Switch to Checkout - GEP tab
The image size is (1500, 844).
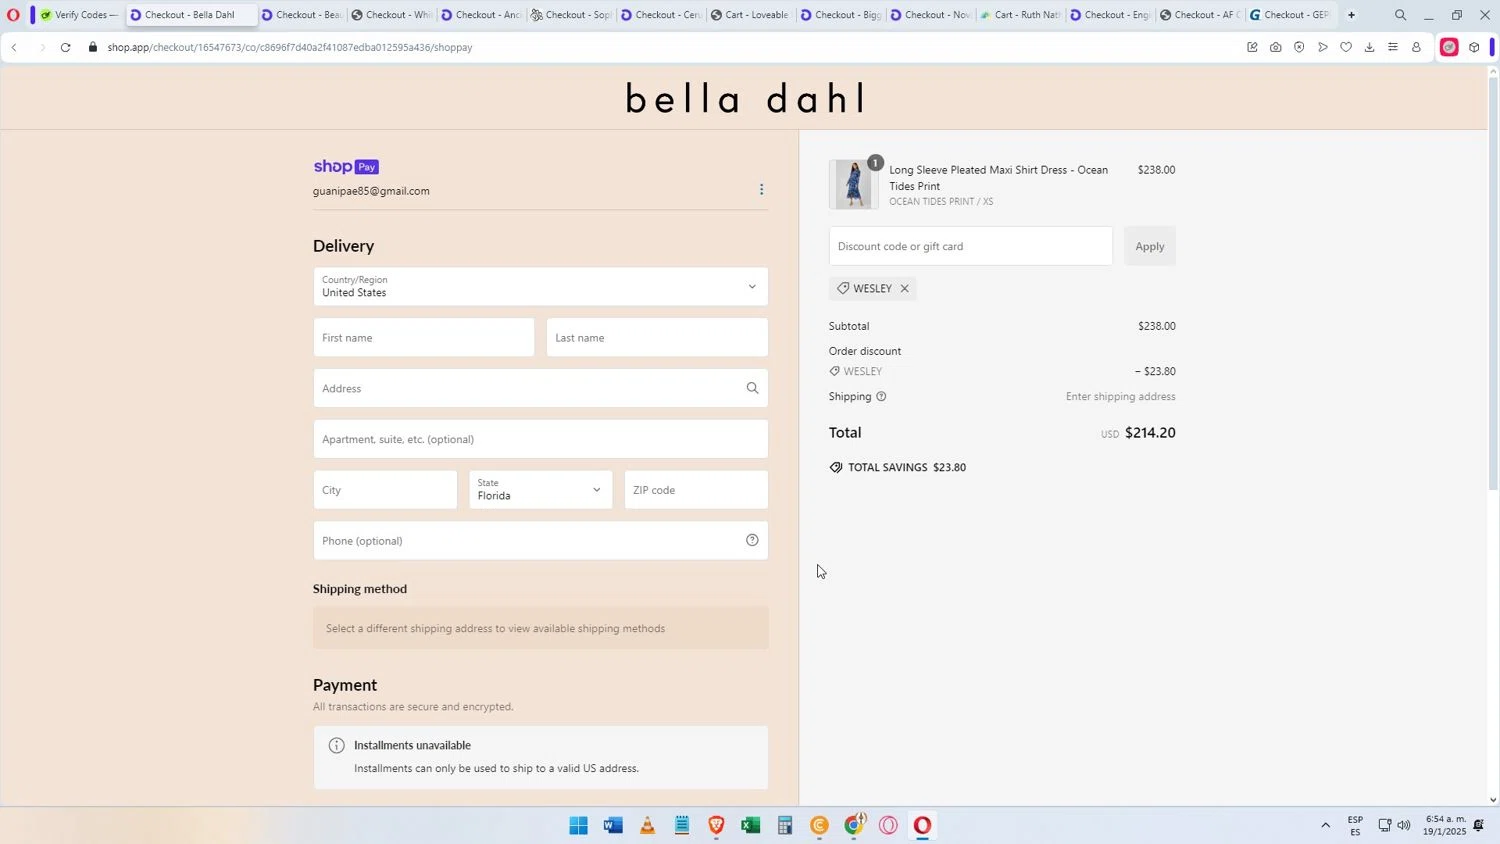[x=1290, y=15]
